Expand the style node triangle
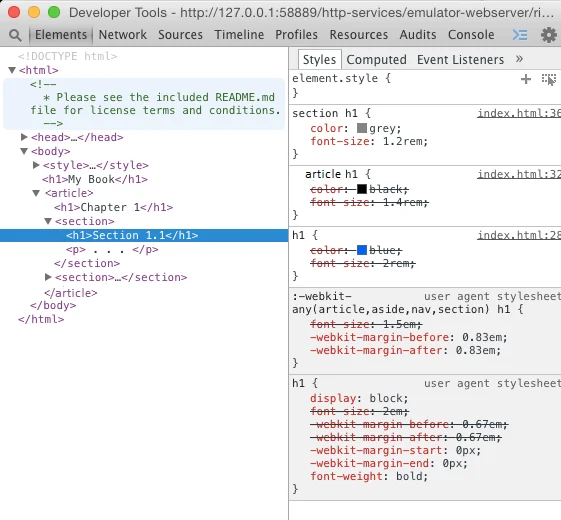 (x=36, y=165)
